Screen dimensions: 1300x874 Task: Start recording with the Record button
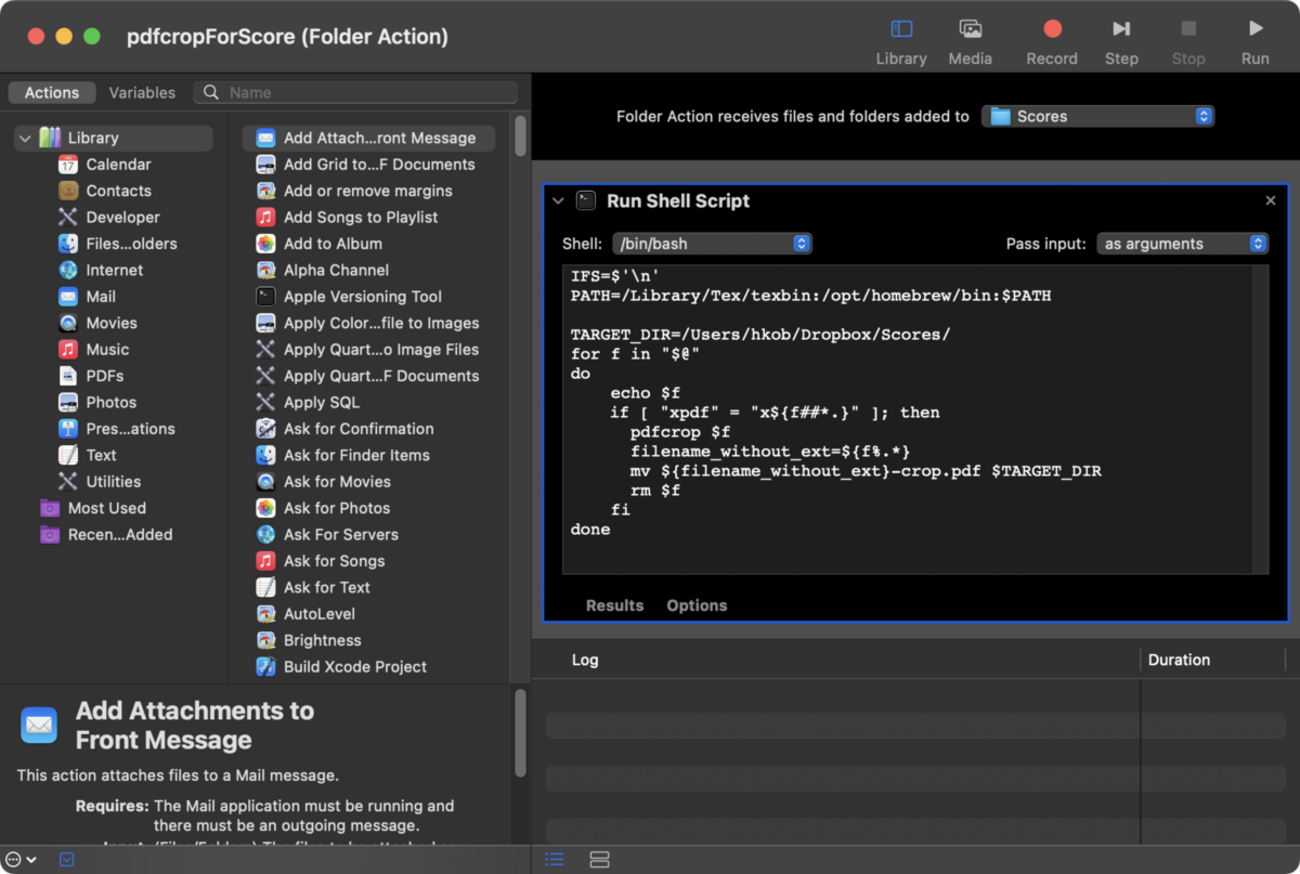(x=1051, y=42)
